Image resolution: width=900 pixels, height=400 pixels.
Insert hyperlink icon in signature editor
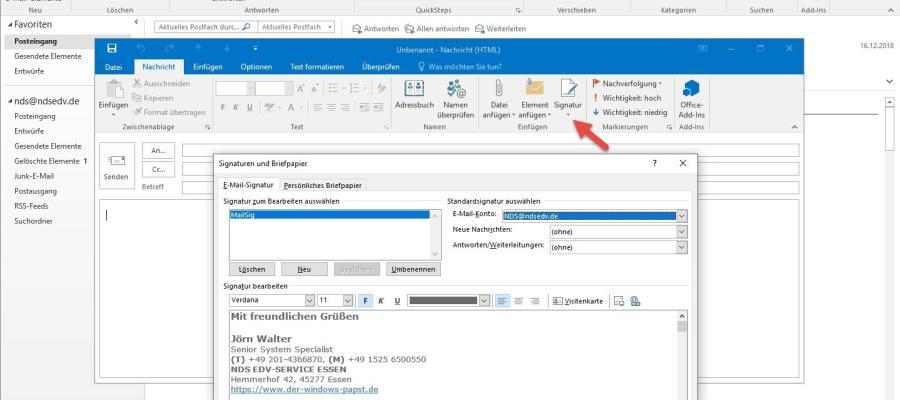click(635, 300)
